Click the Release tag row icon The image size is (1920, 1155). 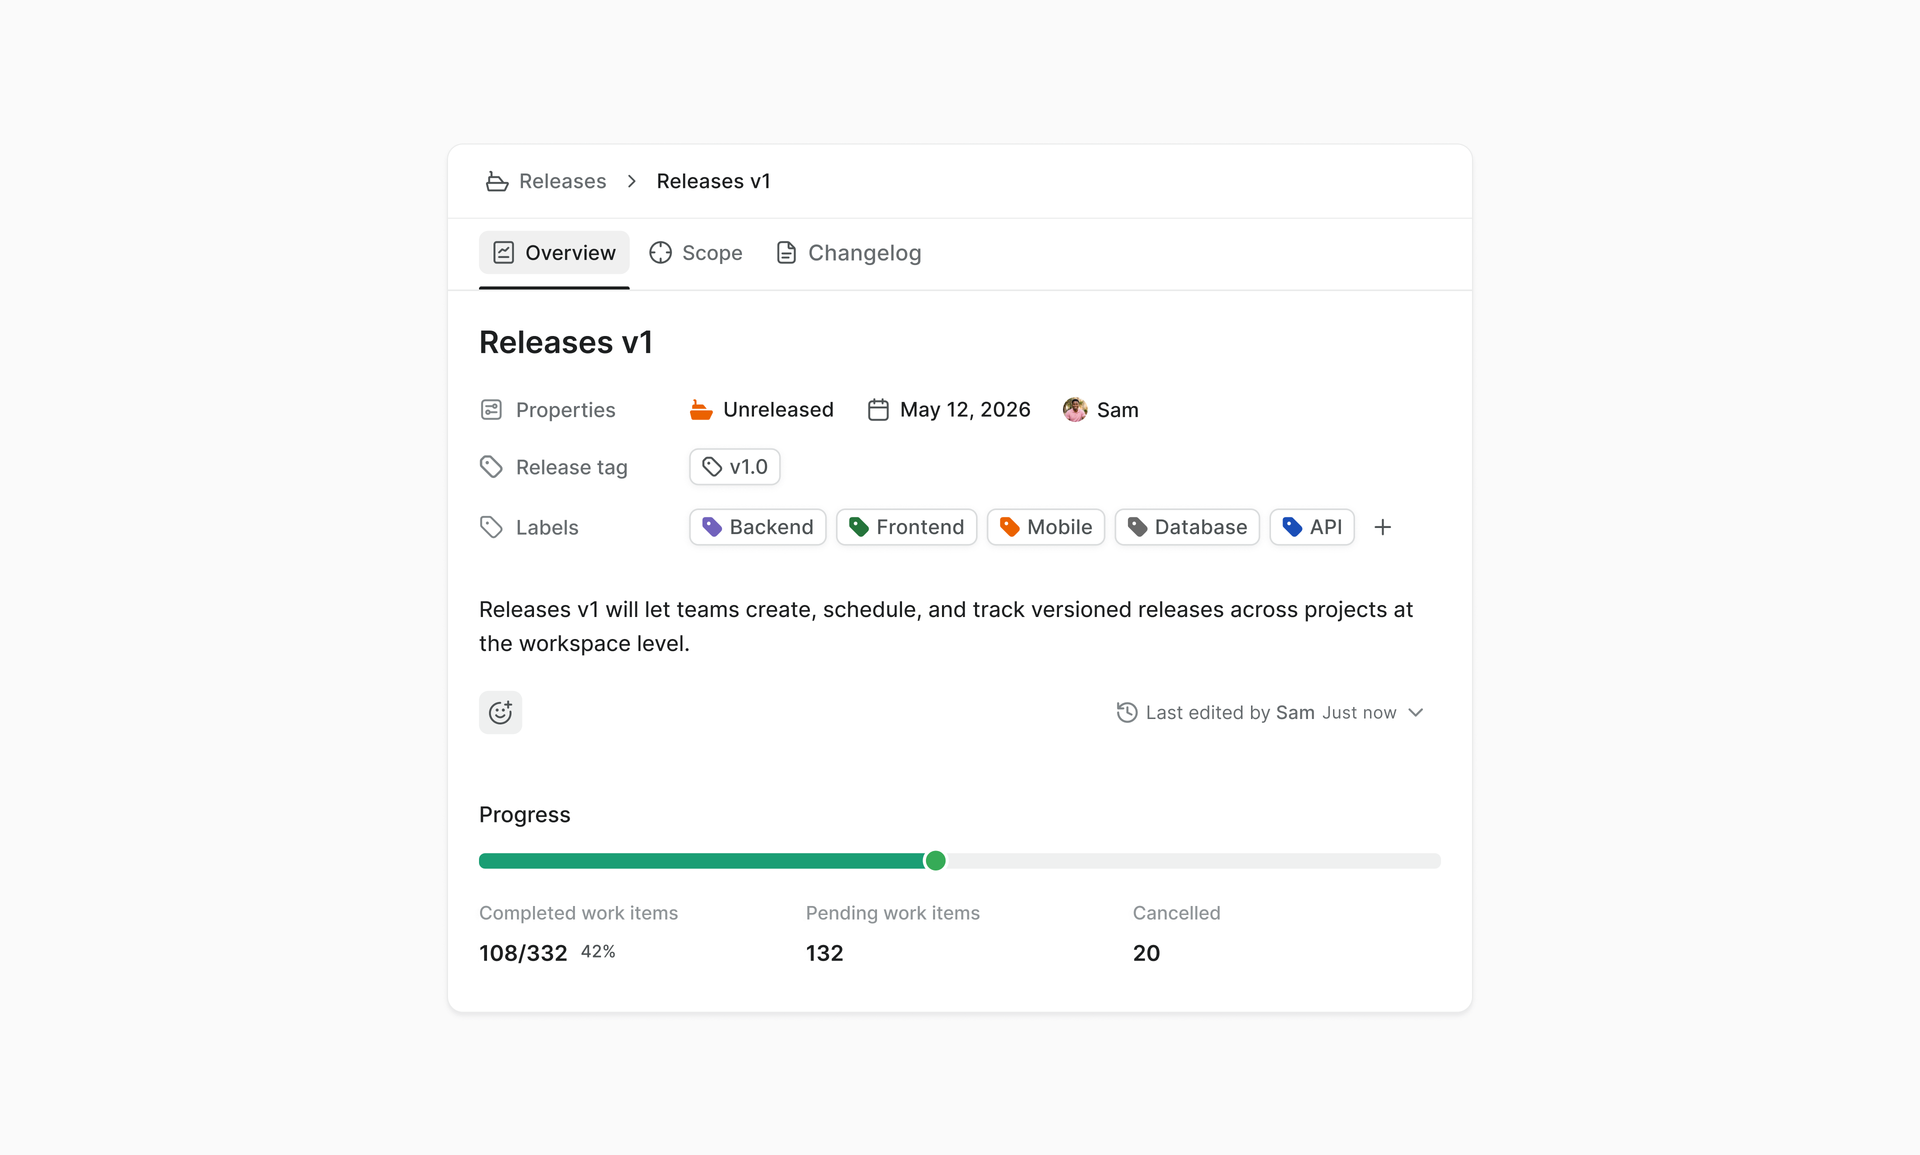[x=491, y=467]
